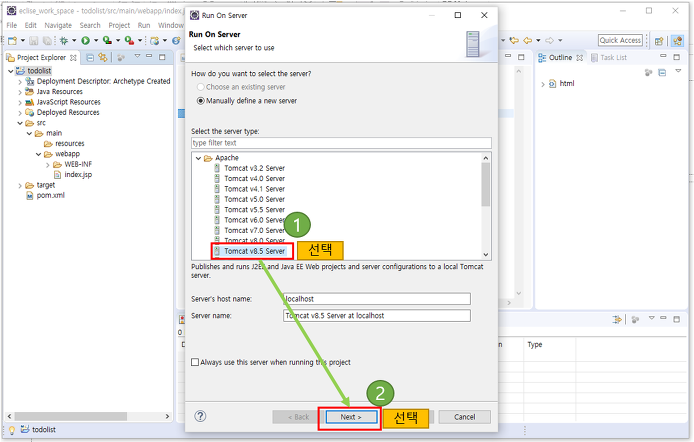Minimize the Outline panel
This screenshot has width=694, height=442.
pos(663,56)
